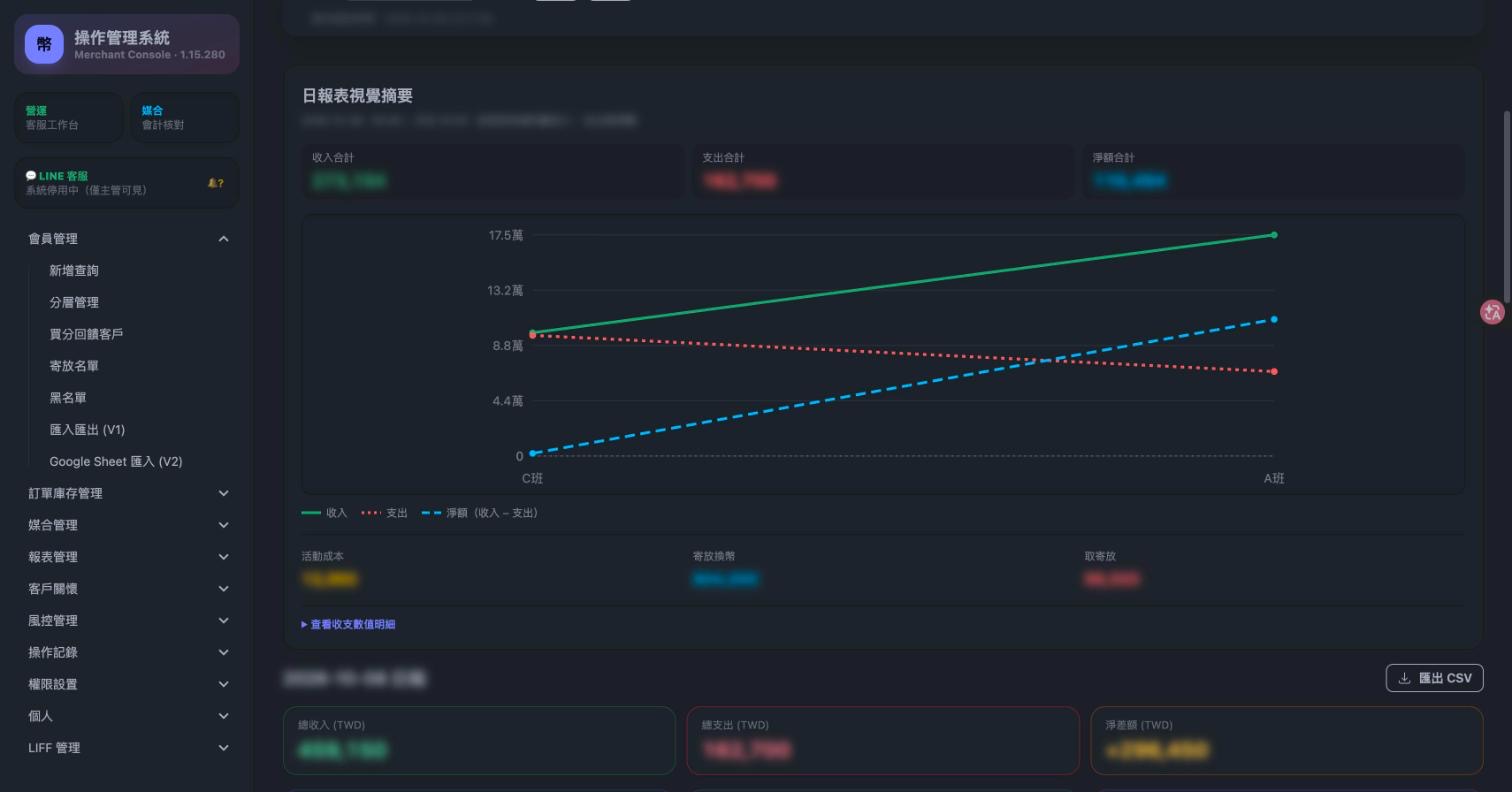
Task: Collapse the 會員管理 menu section
Action: click(128, 239)
